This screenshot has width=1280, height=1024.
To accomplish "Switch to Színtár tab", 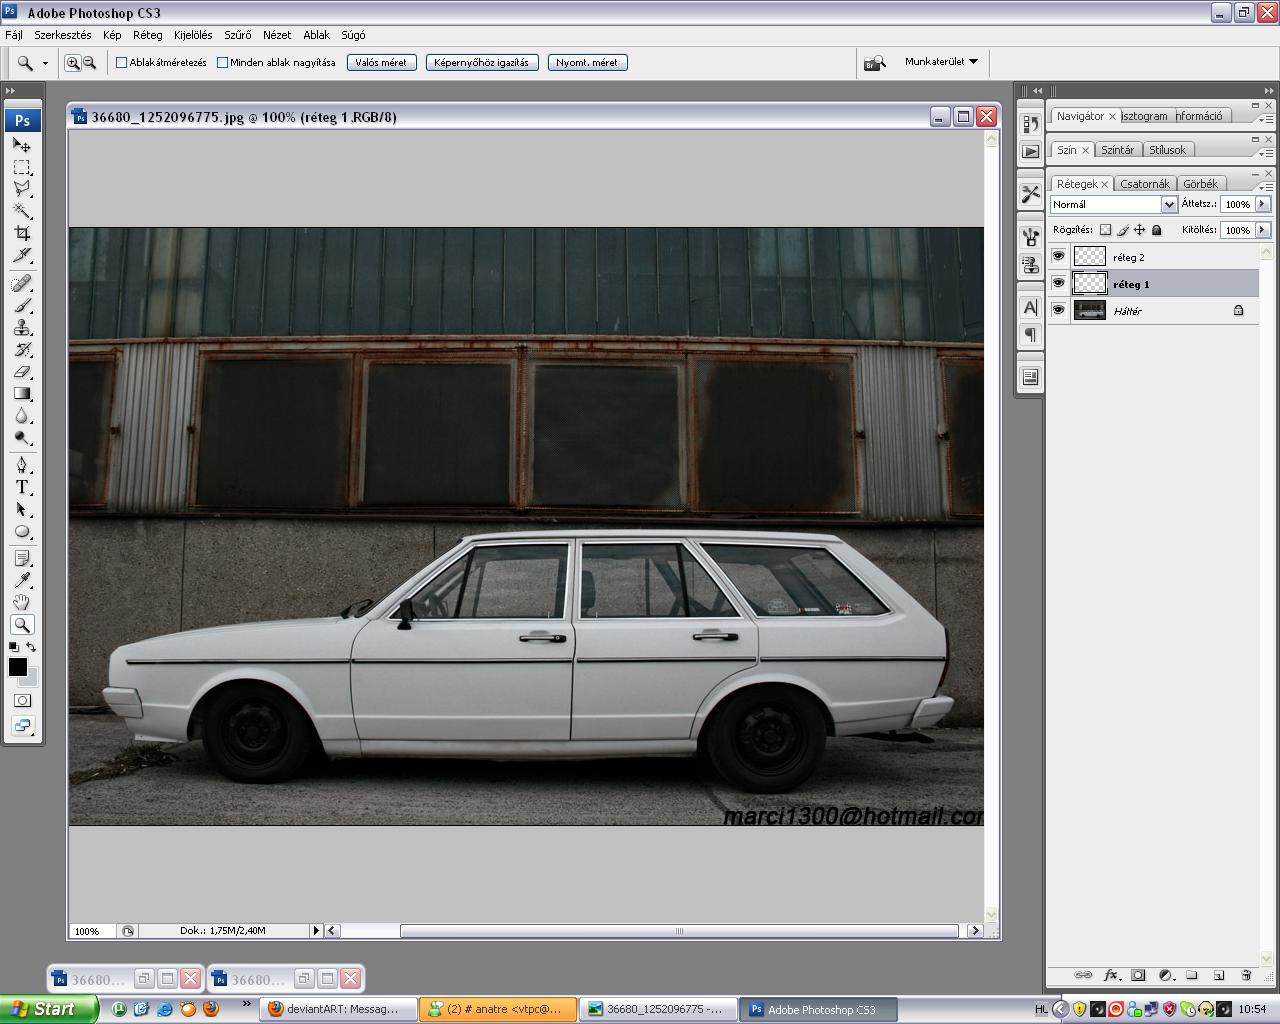I will coord(1117,150).
